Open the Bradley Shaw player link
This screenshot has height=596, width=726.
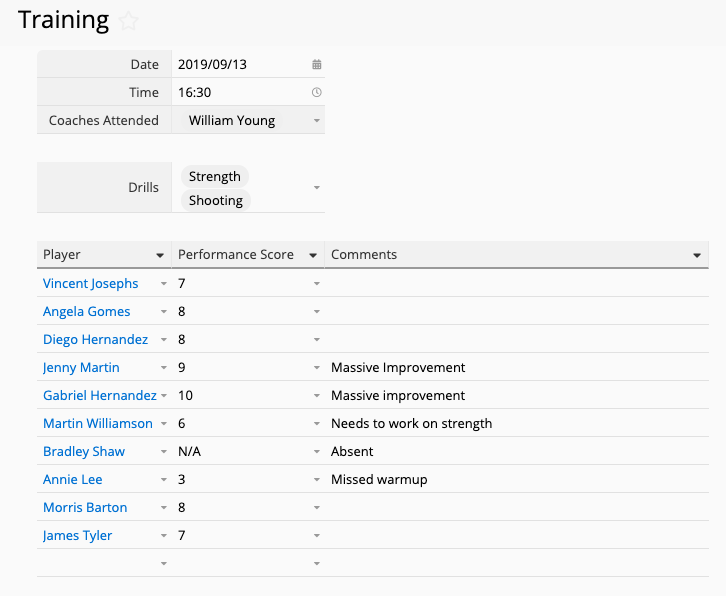tap(84, 452)
